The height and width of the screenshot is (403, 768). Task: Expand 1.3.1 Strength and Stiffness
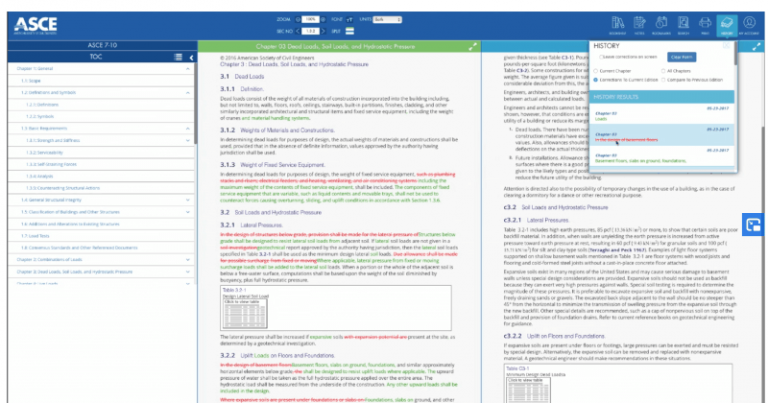point(188,141)
